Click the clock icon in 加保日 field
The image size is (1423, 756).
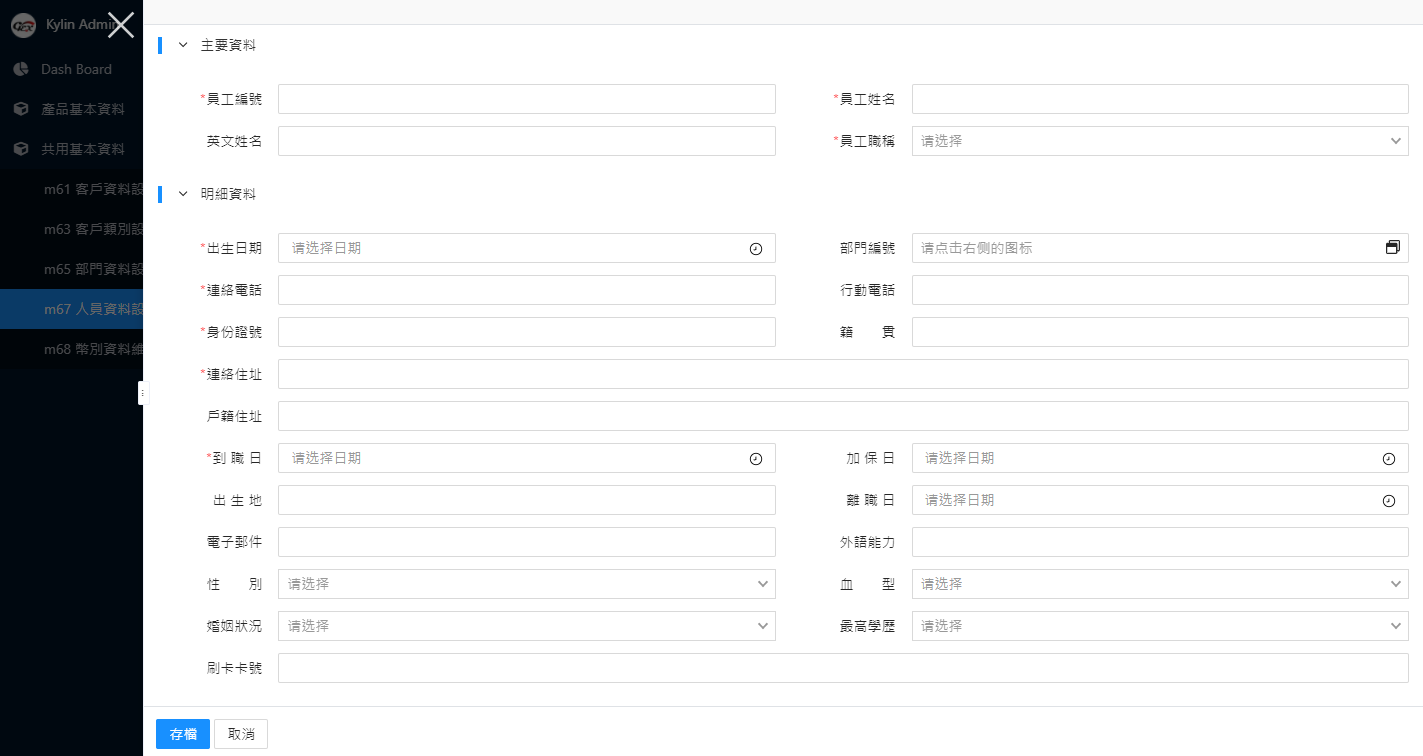[x=1389, y=459]
